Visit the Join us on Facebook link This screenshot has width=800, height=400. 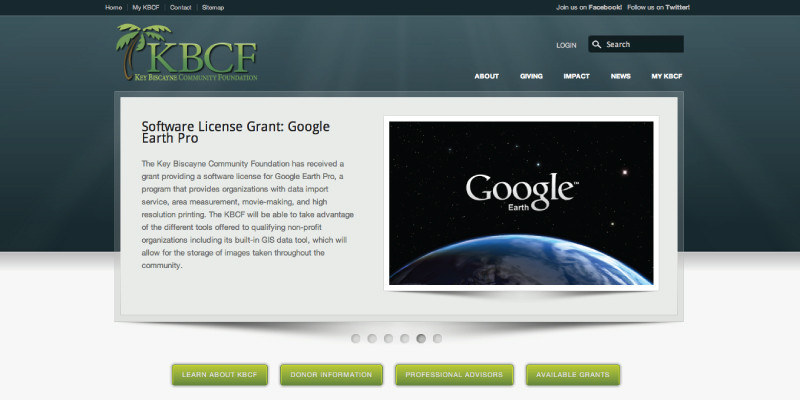[x=589, y=8]
